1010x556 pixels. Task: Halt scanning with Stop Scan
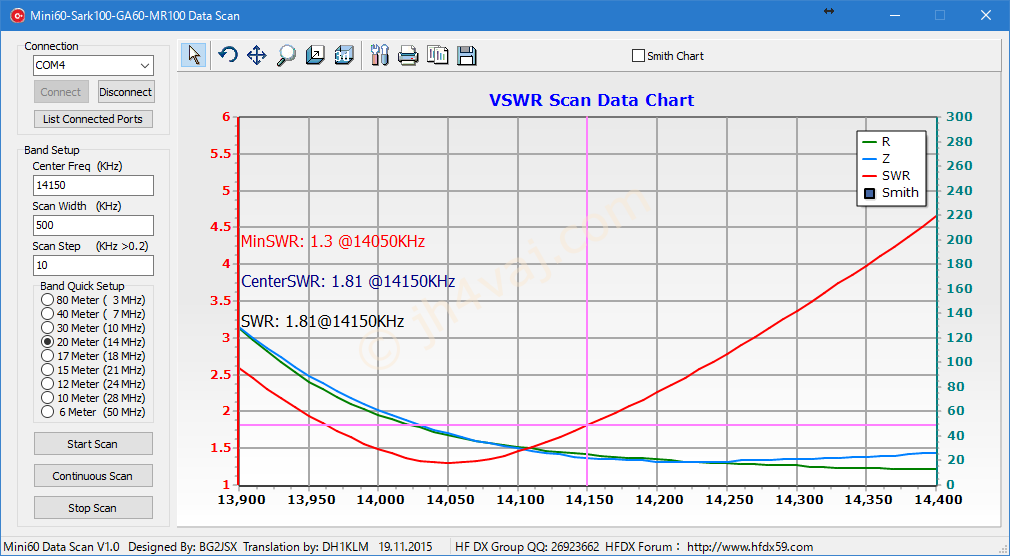click(93, 508)
